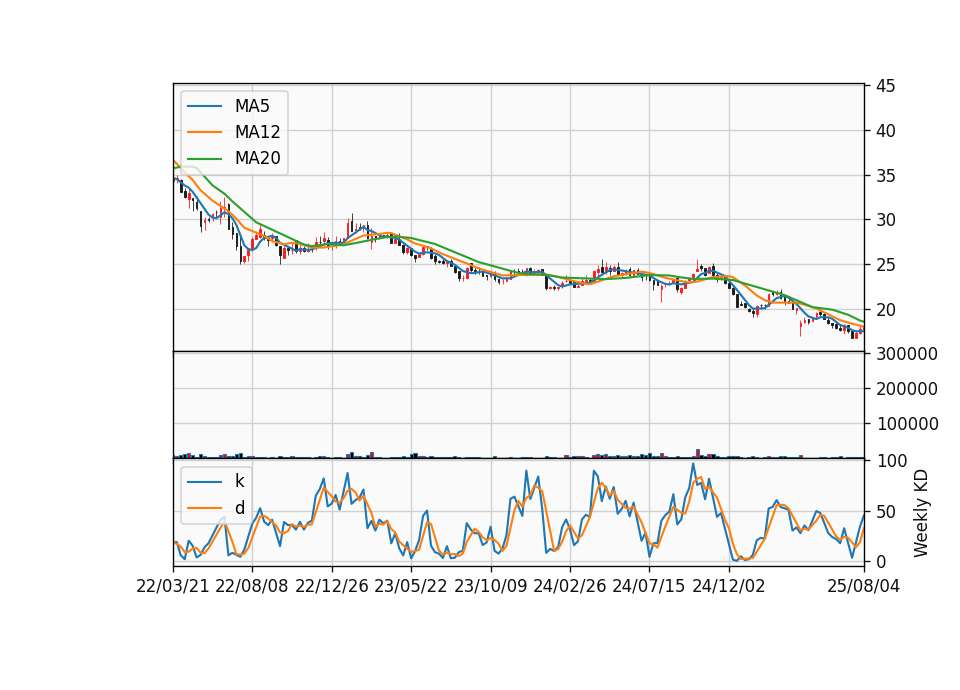The image size is (960, 690).
Task: Click the blue MA5 legend line sample
Action: pyautogui.click(x=204, y=106)
